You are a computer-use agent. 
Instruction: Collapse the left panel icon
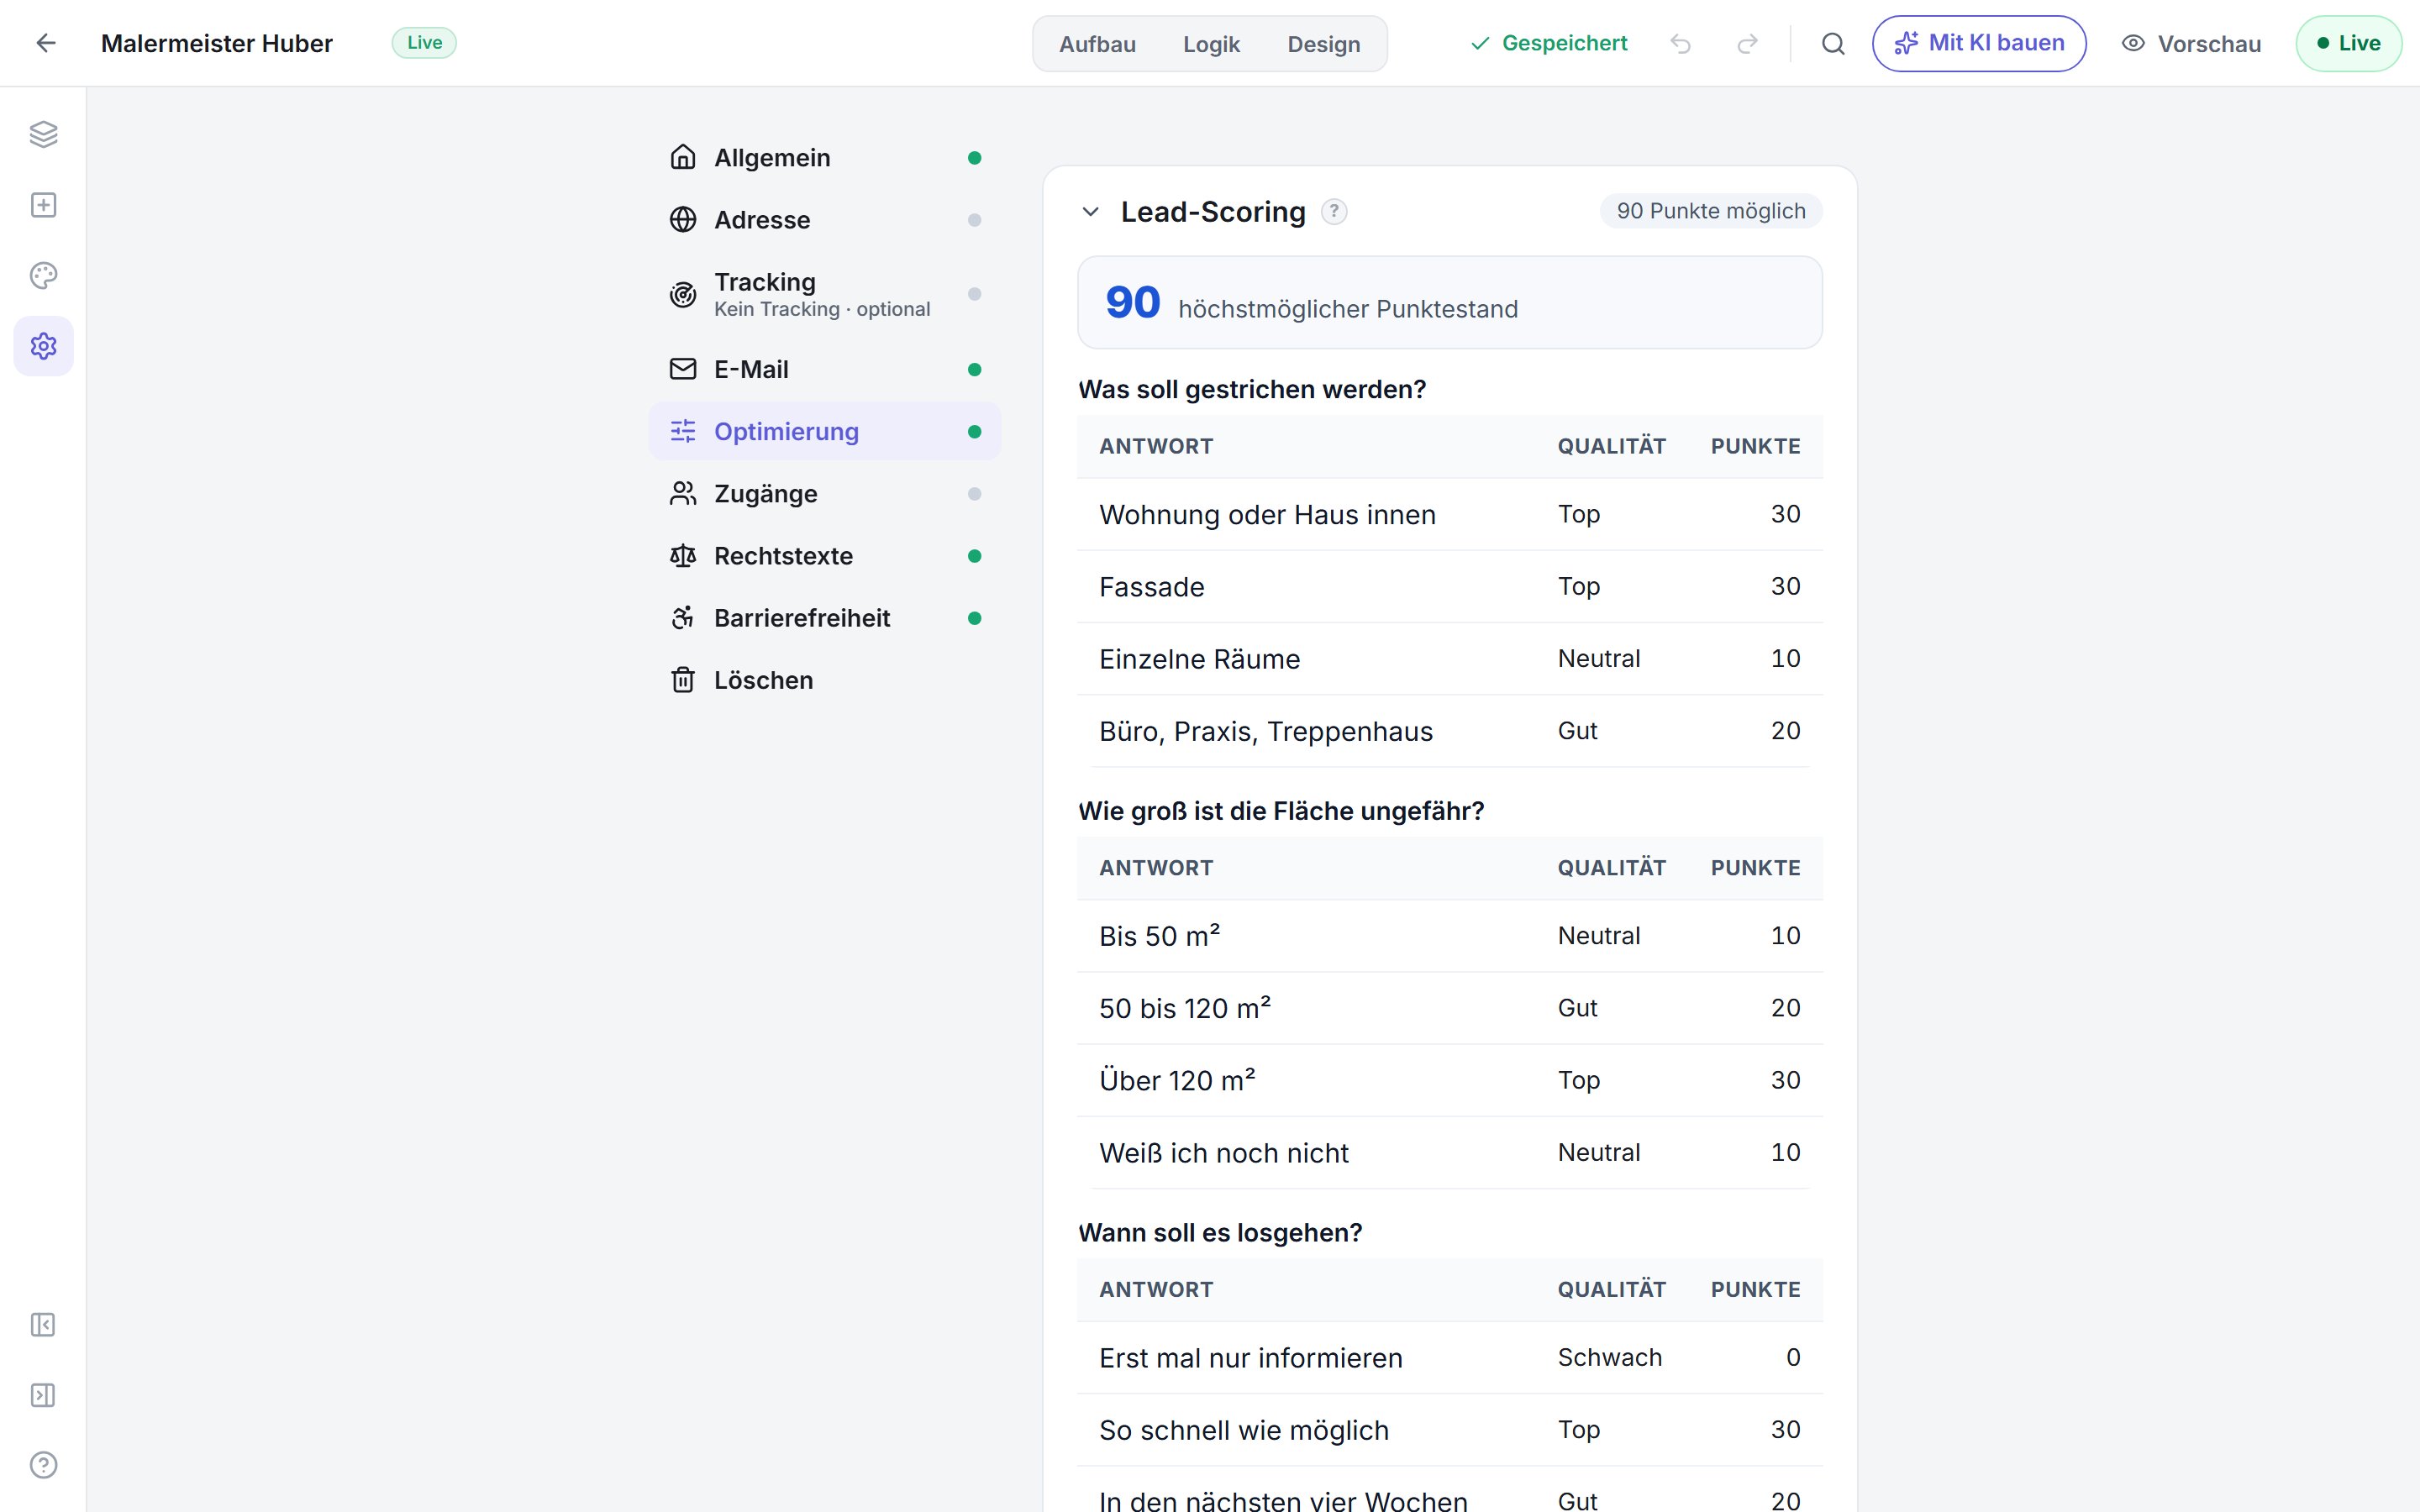tap(43, 1325)
